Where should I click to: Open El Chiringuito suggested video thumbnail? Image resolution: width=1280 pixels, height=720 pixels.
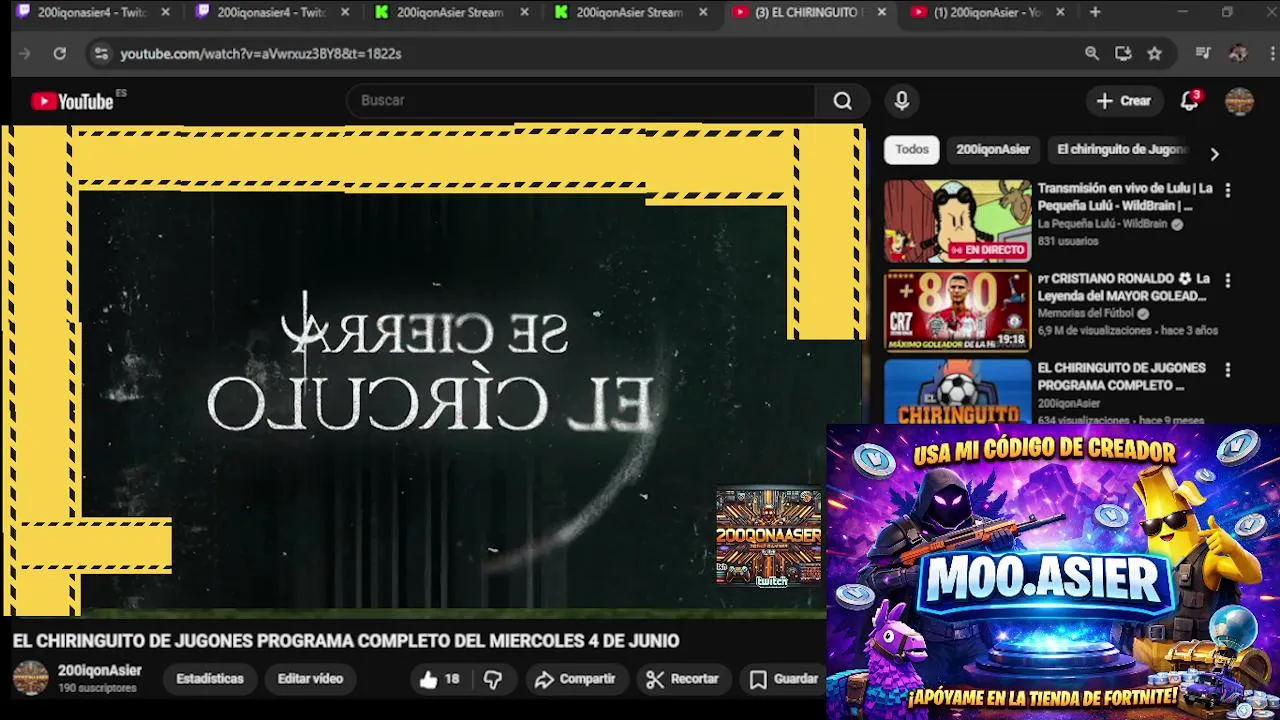pos(957,391)
